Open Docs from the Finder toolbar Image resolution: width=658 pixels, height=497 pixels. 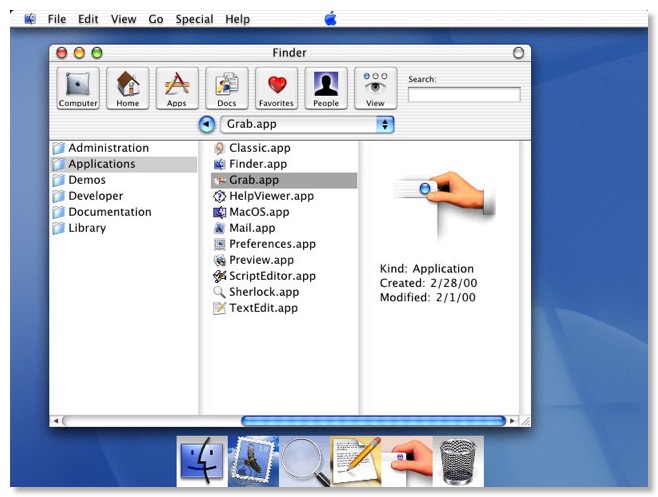(x=227, y=88)
